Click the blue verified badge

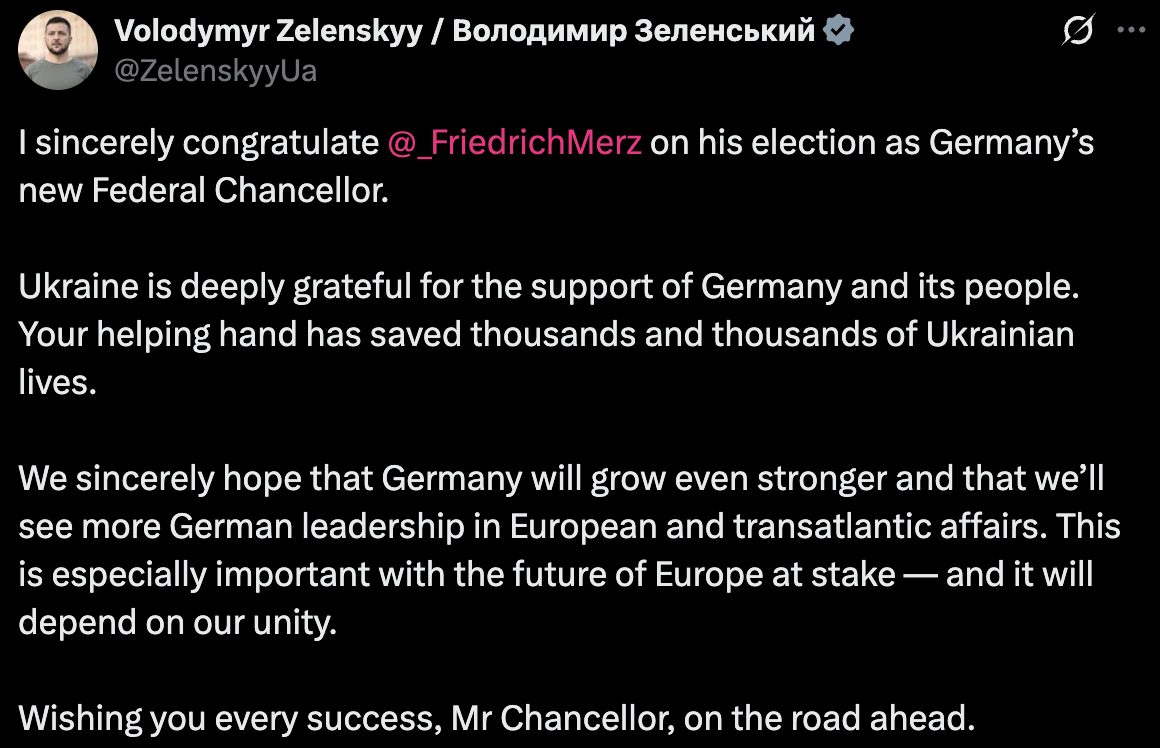tap(837, 32)
